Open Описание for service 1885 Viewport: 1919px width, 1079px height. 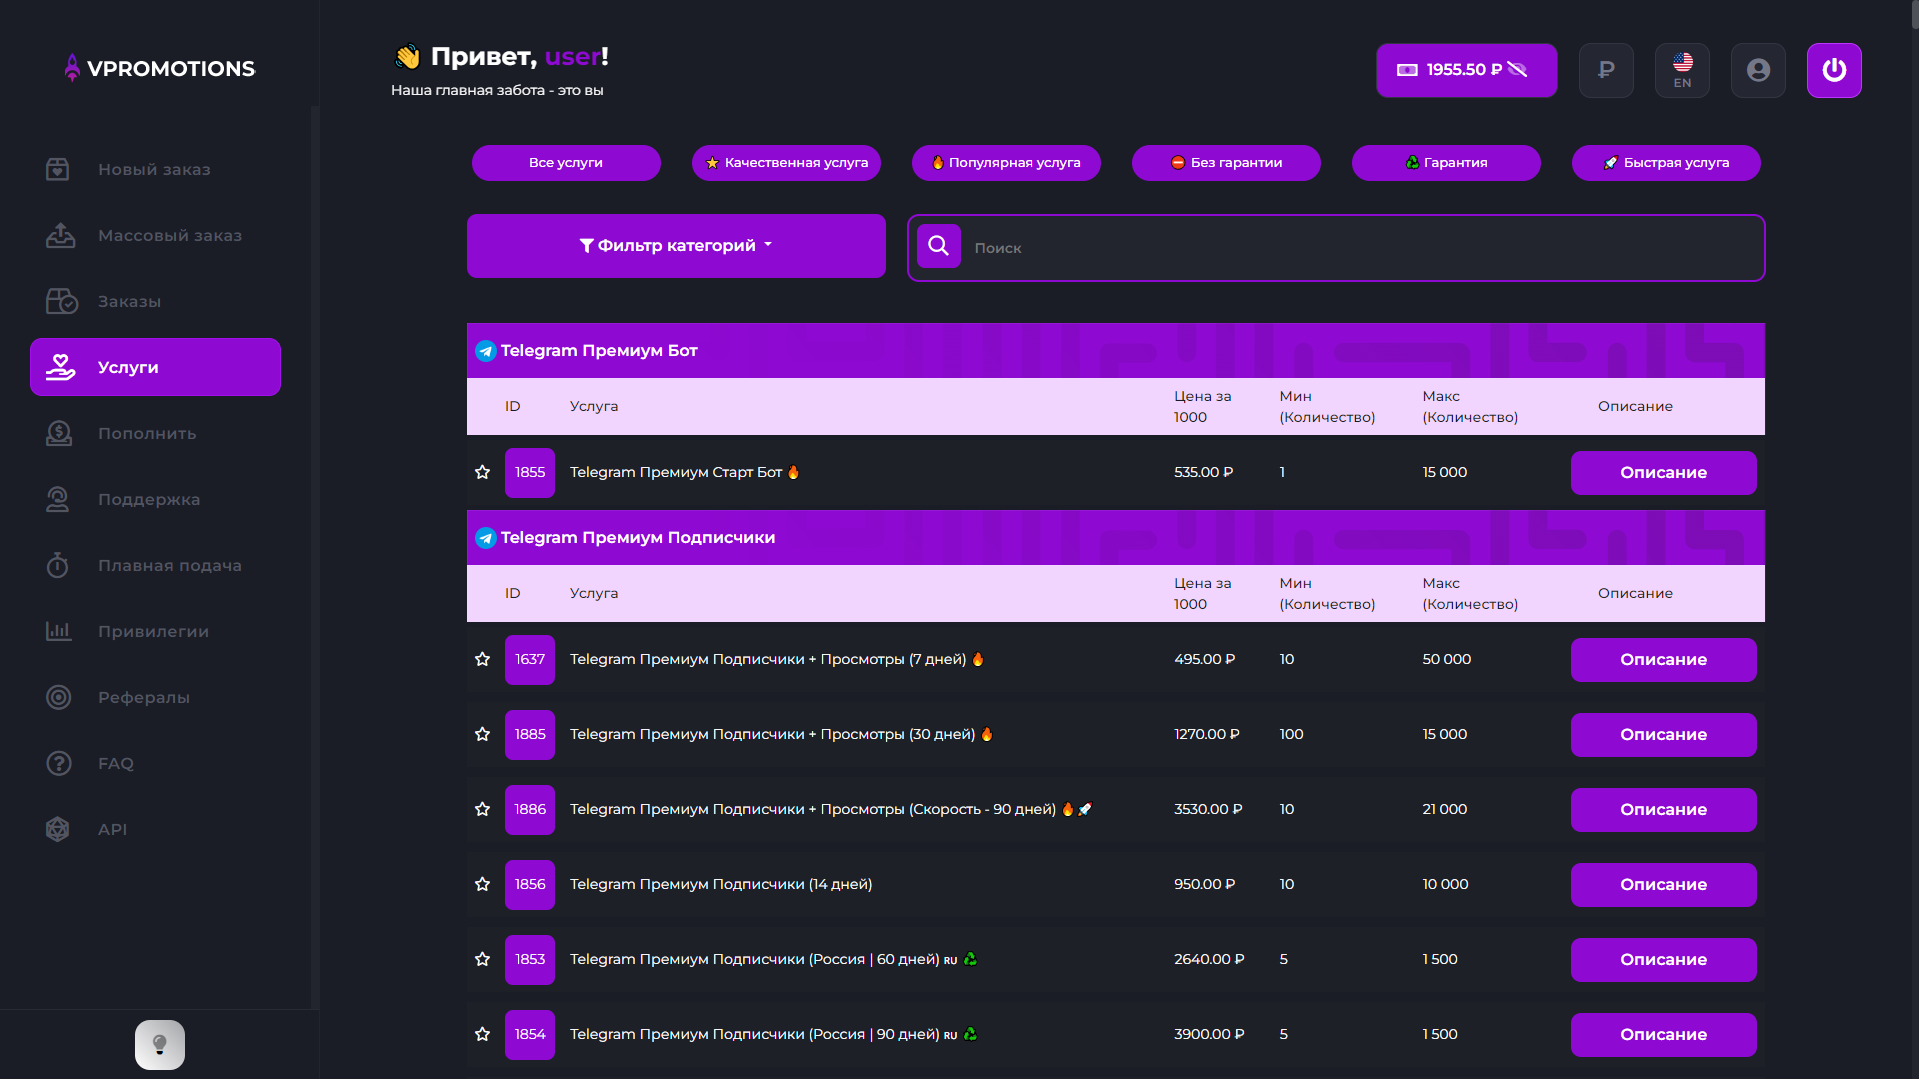1663,735
